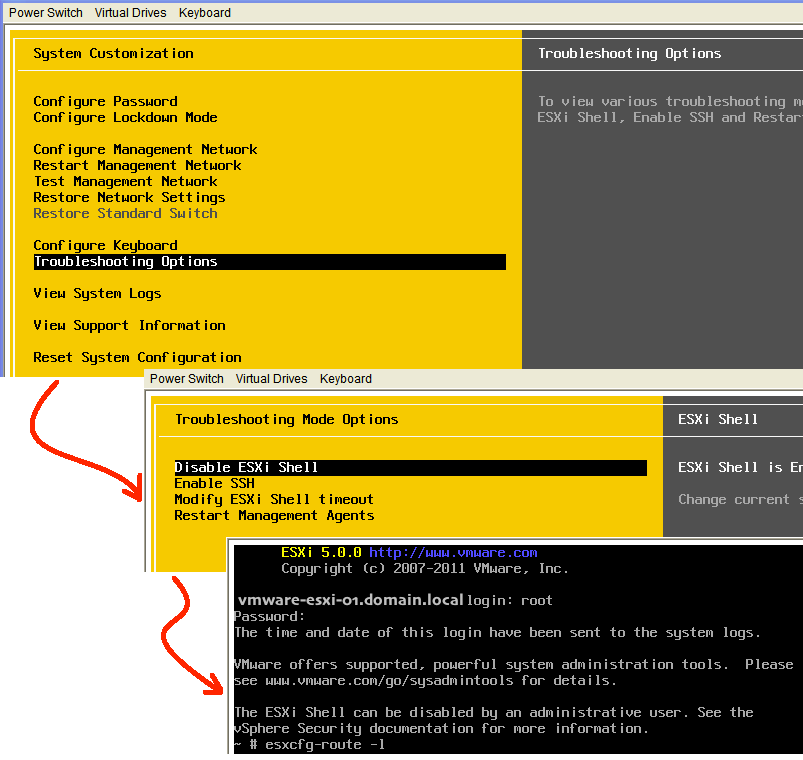Select Configure Password option
Image resolution: width=803 pixels, height=760 pixels.
coord(105,101)
